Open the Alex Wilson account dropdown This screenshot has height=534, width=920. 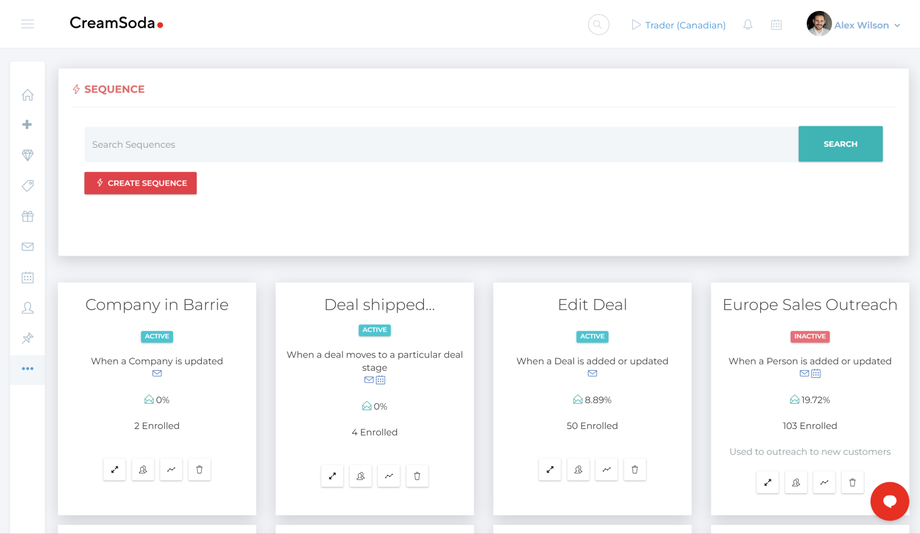point(854,25)
